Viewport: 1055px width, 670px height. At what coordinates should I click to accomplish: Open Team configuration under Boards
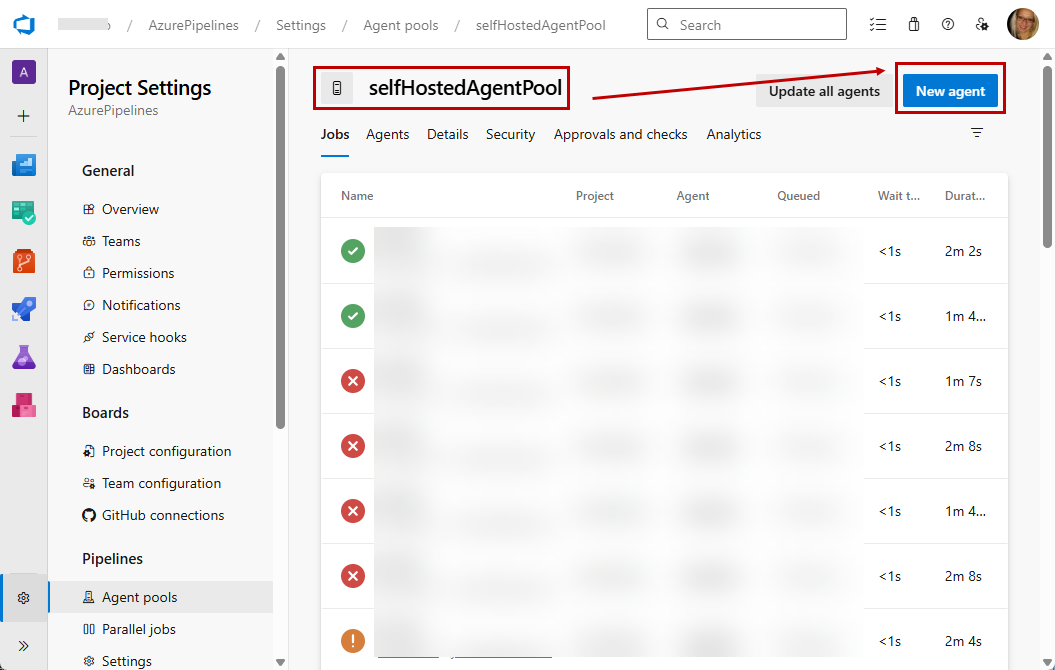coord(161,483)
